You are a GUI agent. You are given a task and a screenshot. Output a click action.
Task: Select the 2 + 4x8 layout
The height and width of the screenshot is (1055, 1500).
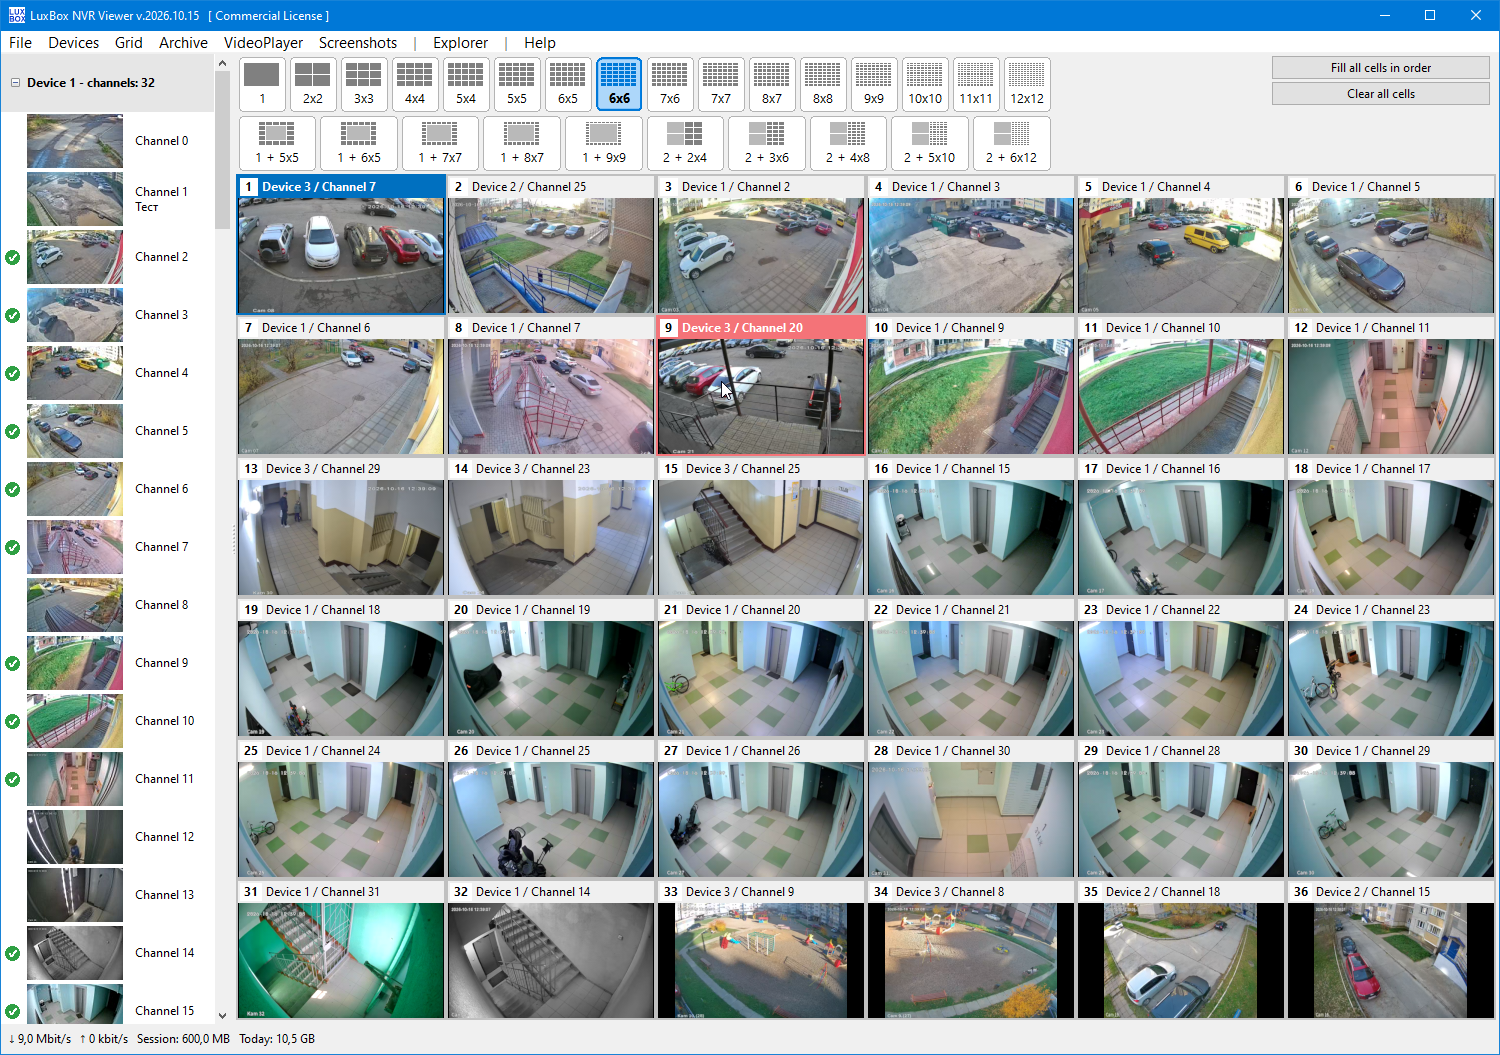848,143
